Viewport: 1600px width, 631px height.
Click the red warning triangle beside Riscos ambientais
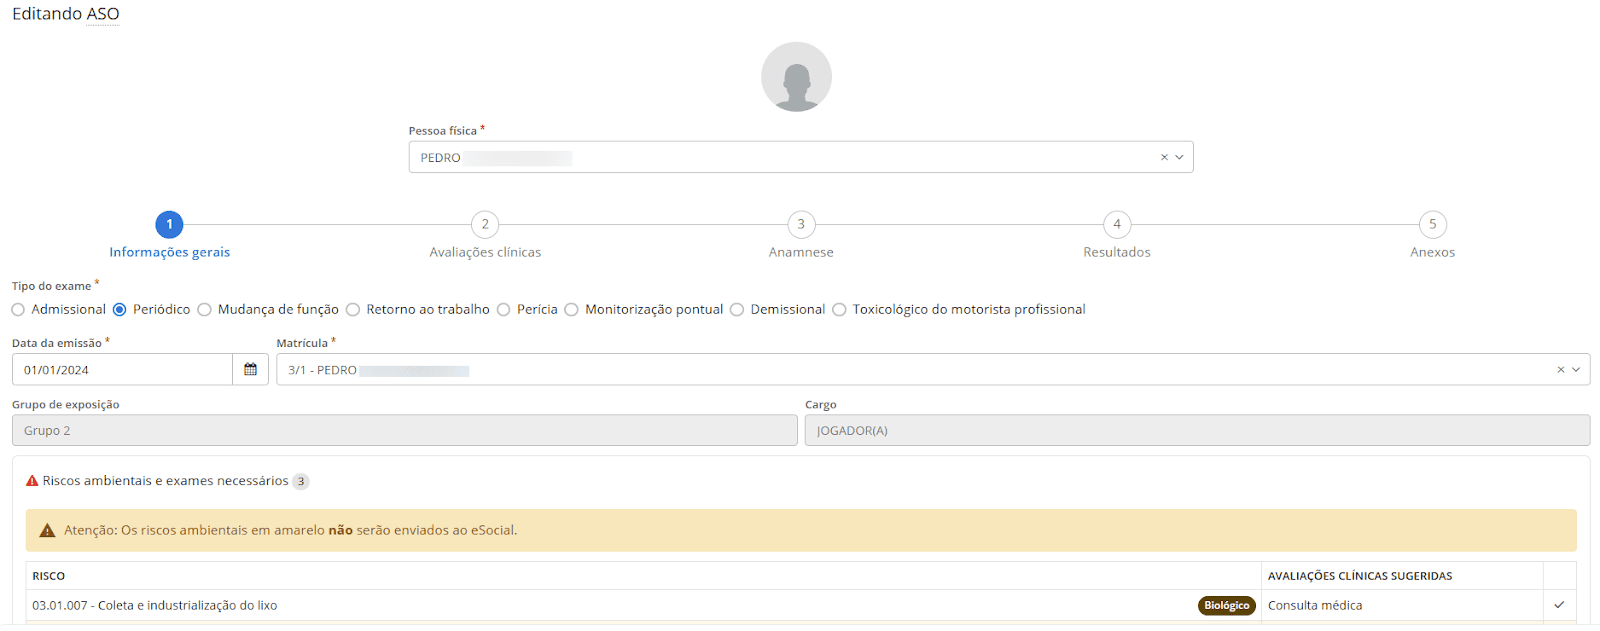coord(32,481)
